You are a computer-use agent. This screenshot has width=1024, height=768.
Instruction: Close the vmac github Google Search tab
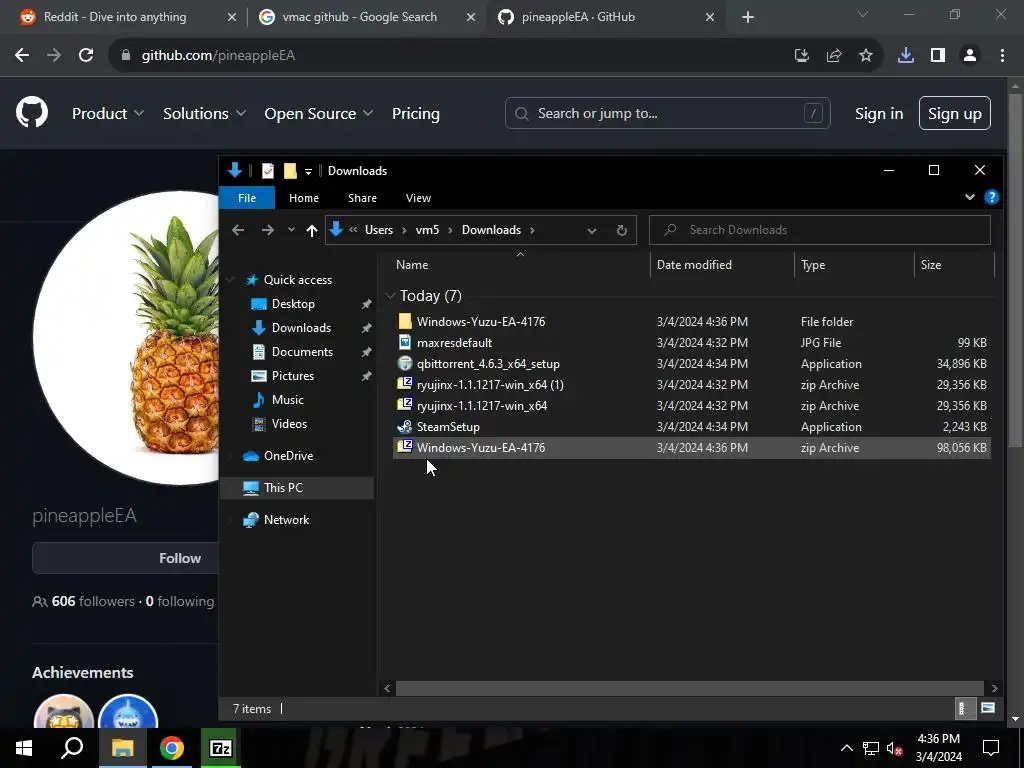(470, 18)
